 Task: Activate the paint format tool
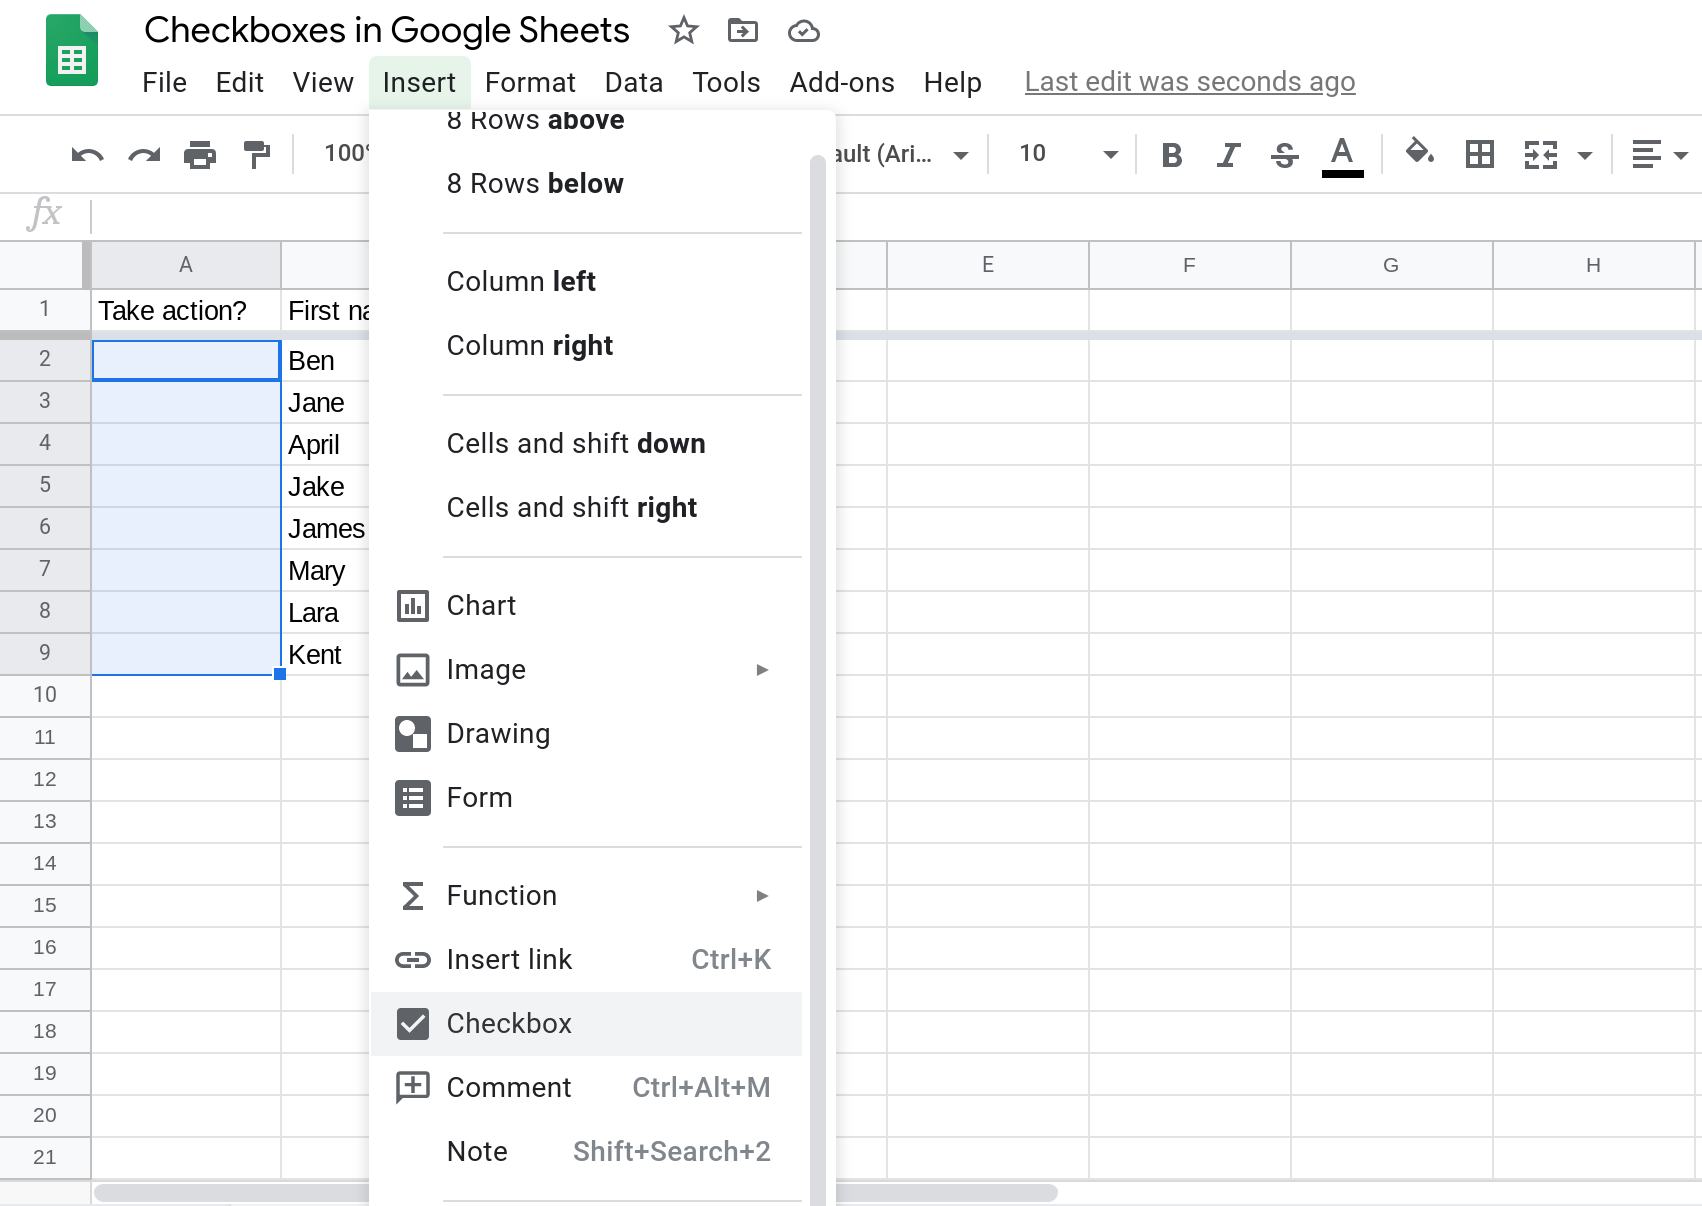(x=257, y=154)
